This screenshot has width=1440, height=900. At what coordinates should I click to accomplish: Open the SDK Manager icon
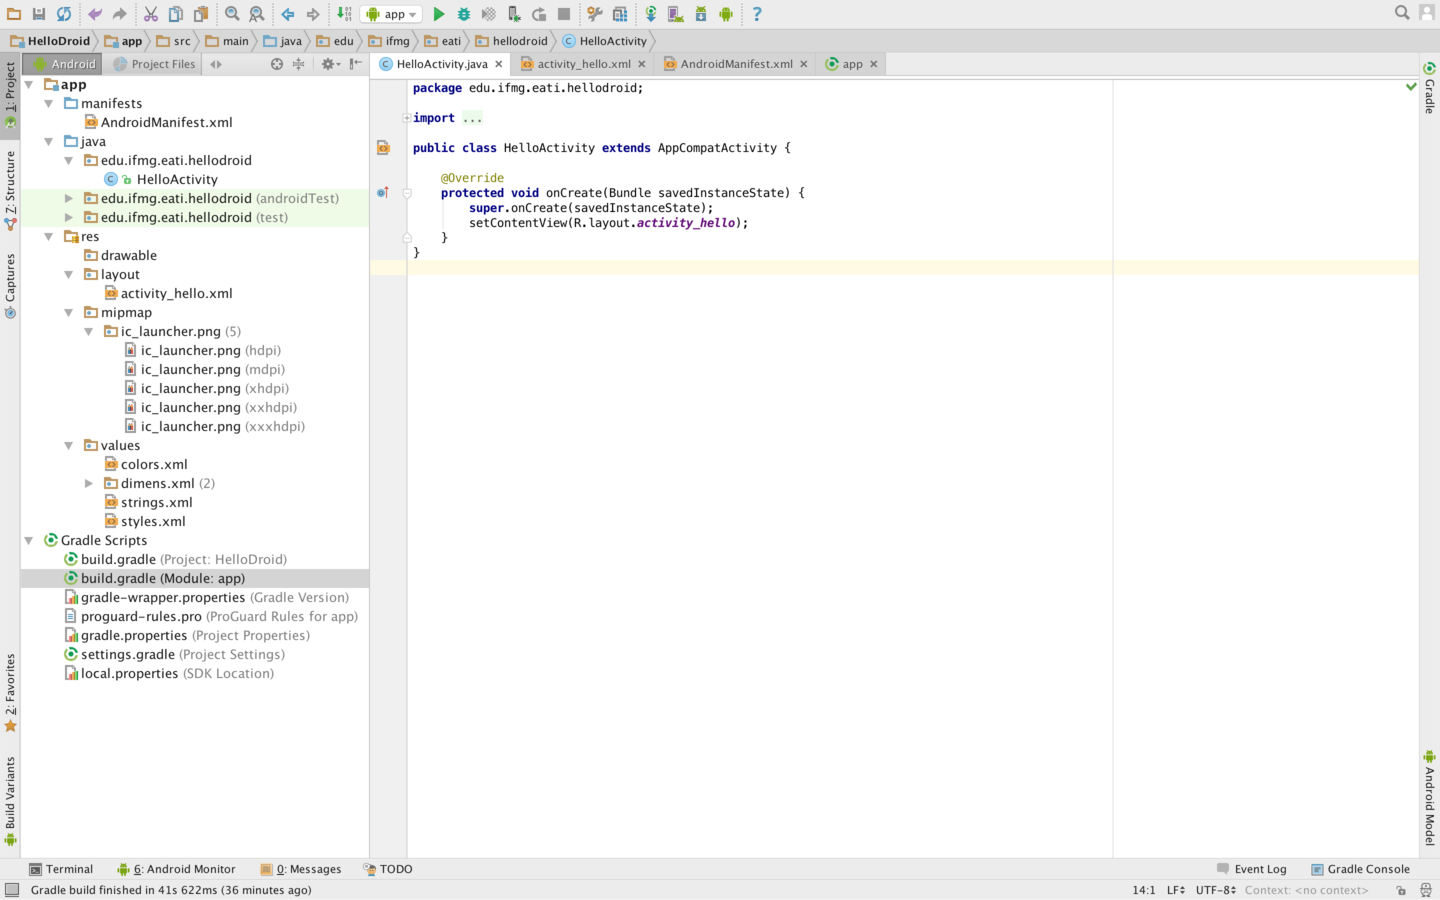coord(701,14)
